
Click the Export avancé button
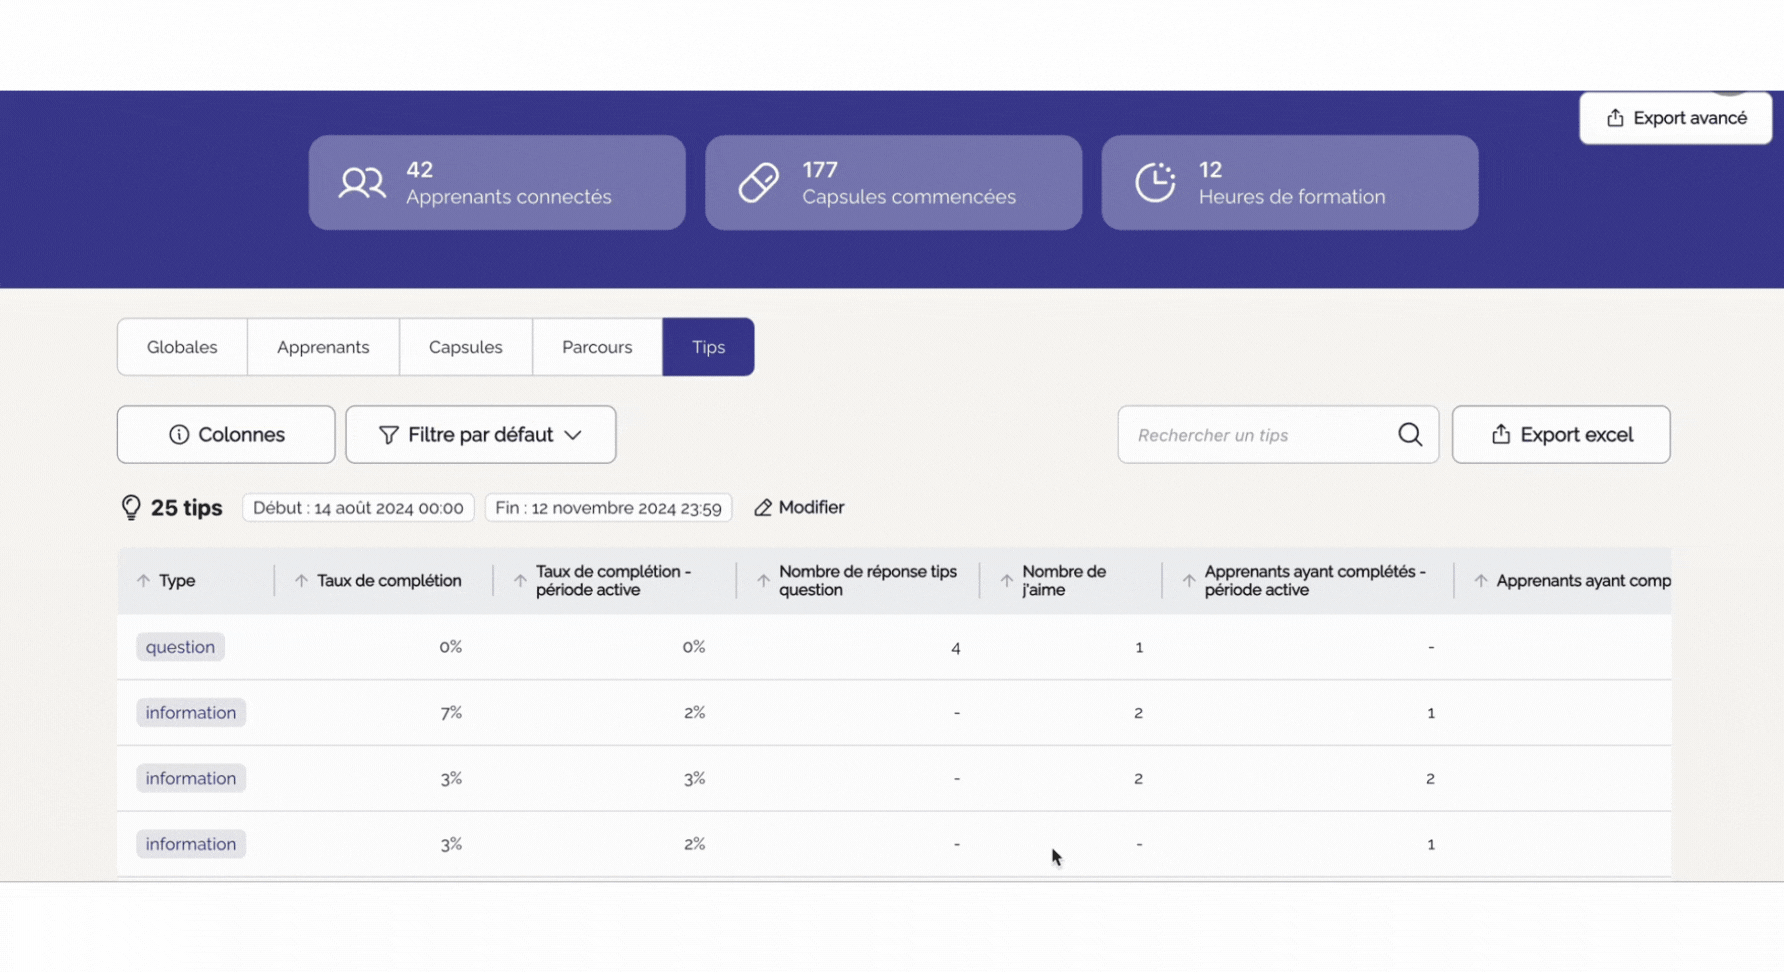pyautogui.click(x=1675, y=118)
